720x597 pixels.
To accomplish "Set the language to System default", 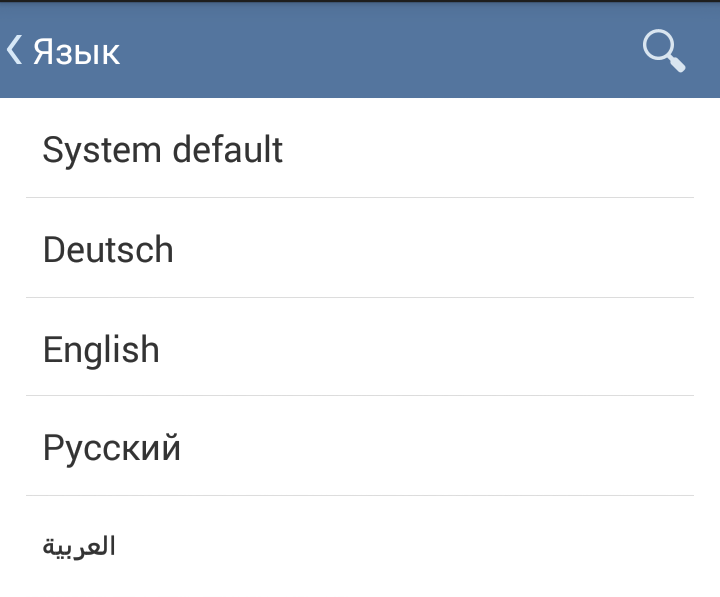I will tap(162, 150).
